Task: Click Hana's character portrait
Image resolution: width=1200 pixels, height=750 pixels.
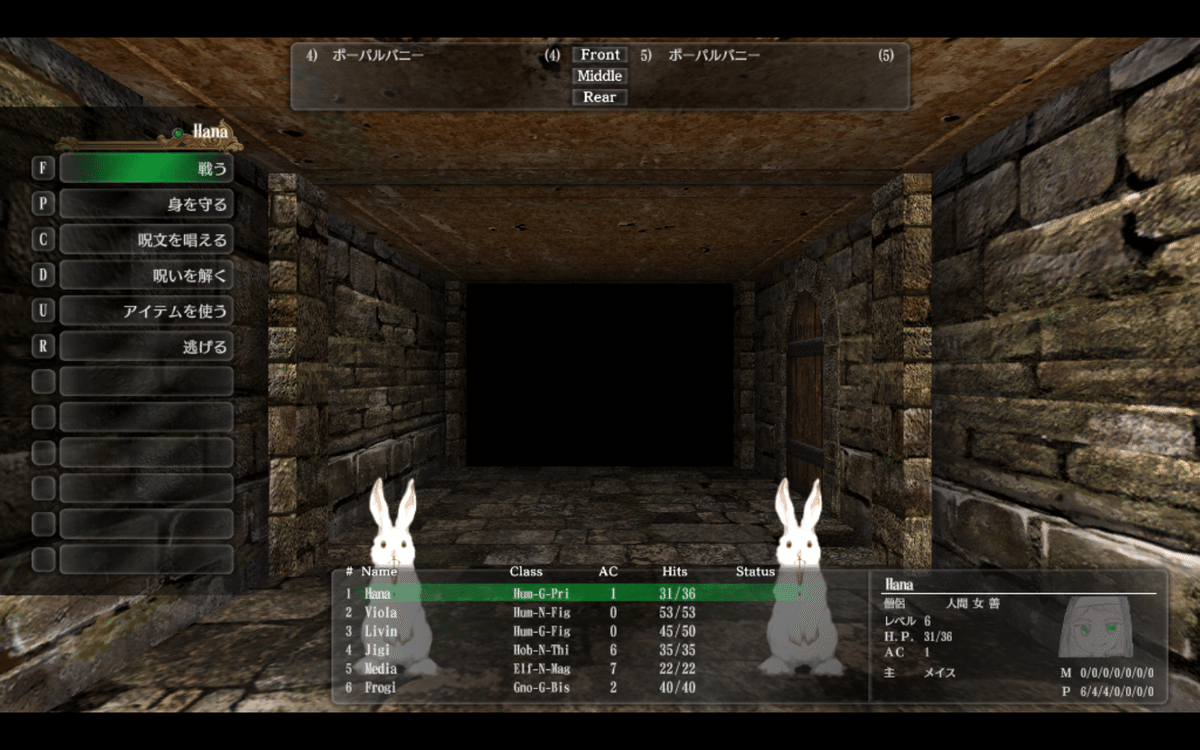Action: pyautogui.click(x=1095, y=627)
